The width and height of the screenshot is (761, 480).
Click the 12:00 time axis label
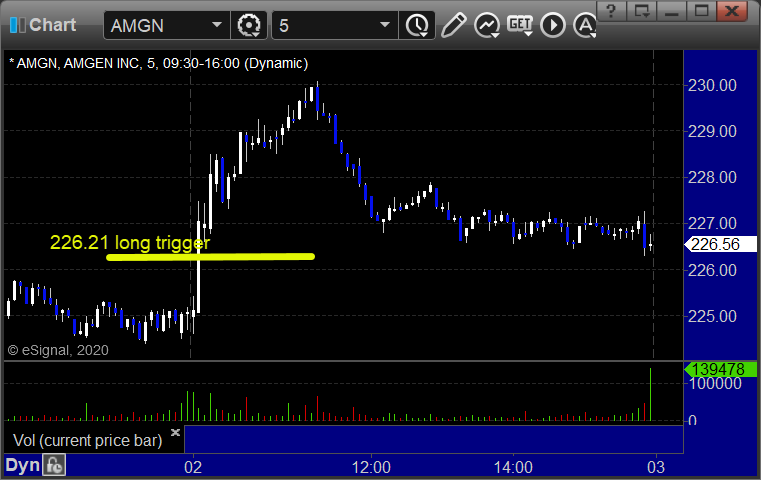(371, 467)
